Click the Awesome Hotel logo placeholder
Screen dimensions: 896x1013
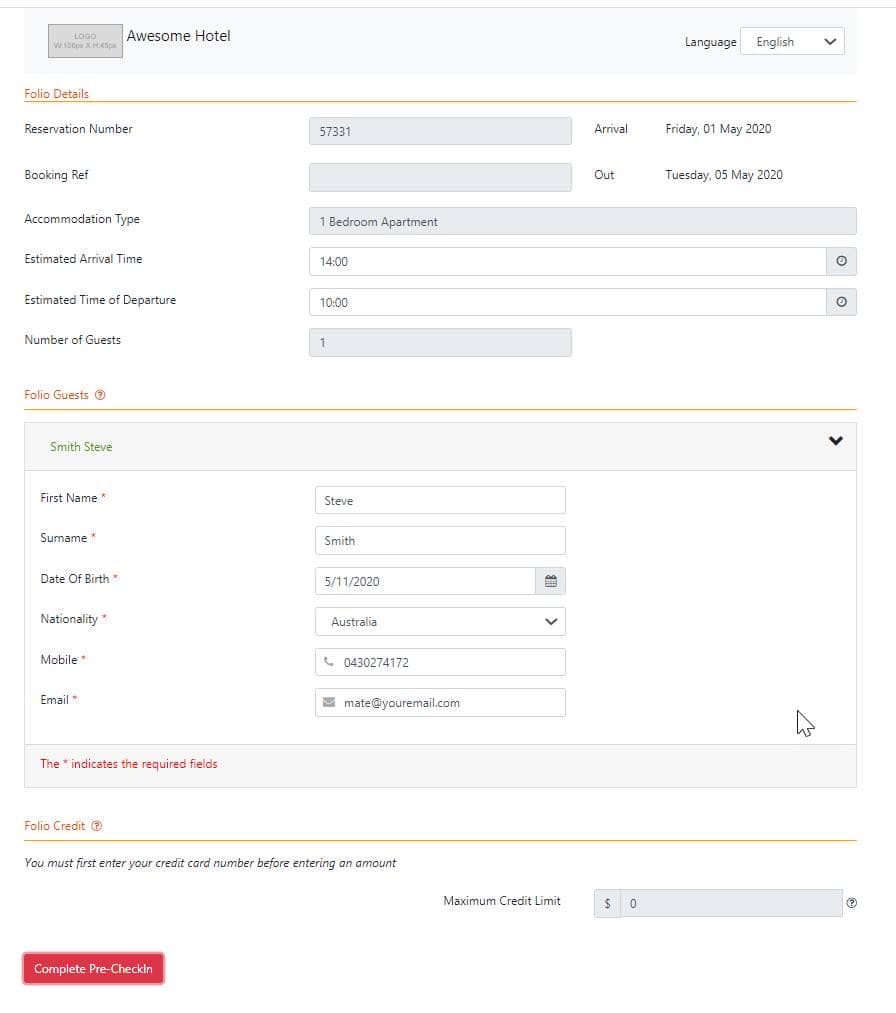[85, 41]
